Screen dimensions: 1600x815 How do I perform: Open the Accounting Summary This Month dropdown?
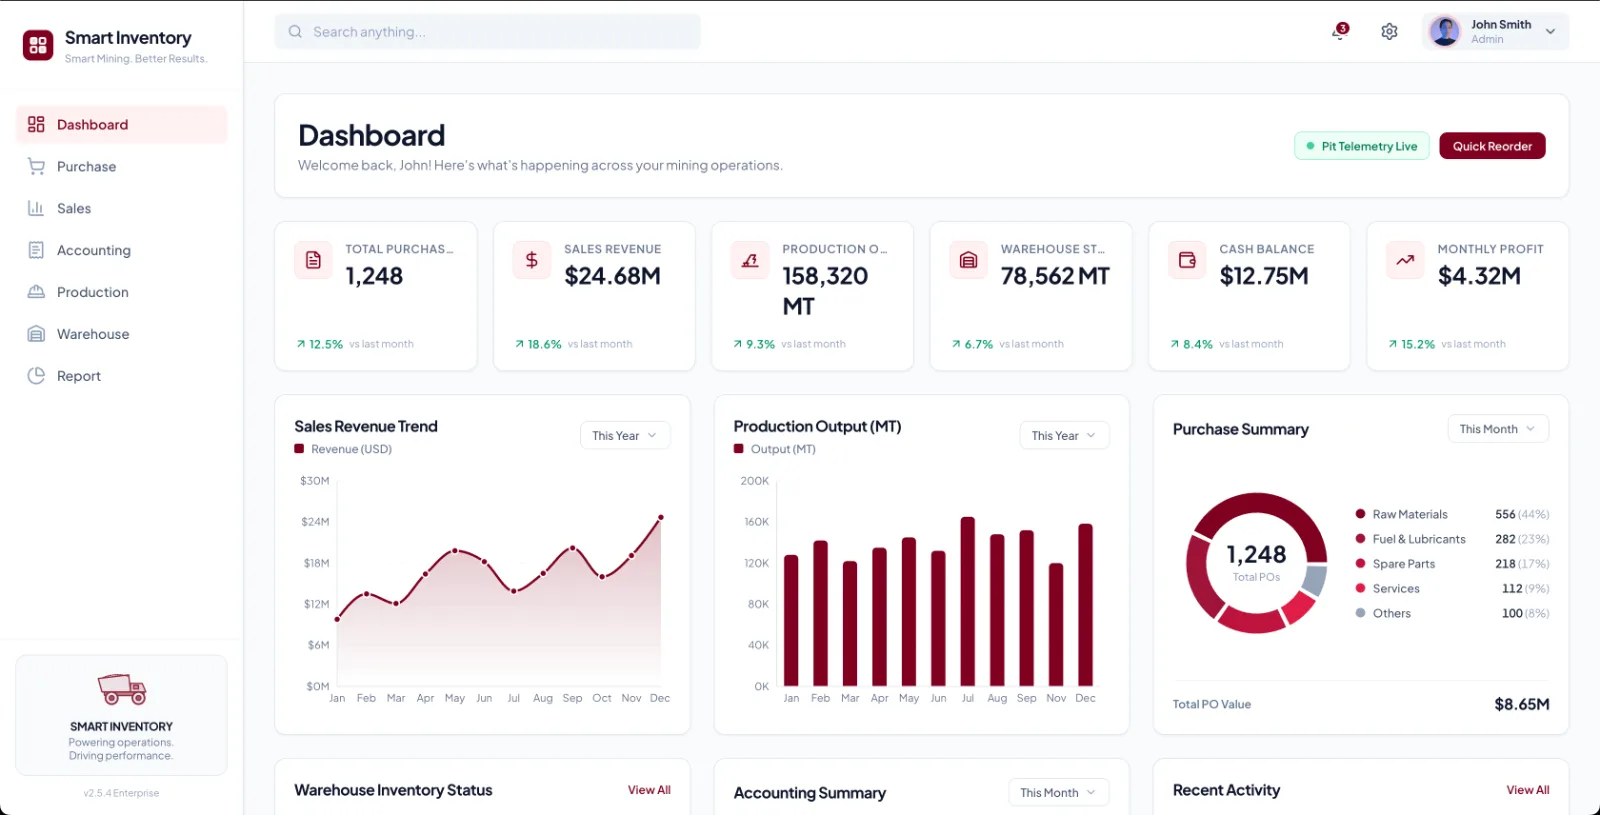click(x=1058, y=793)
